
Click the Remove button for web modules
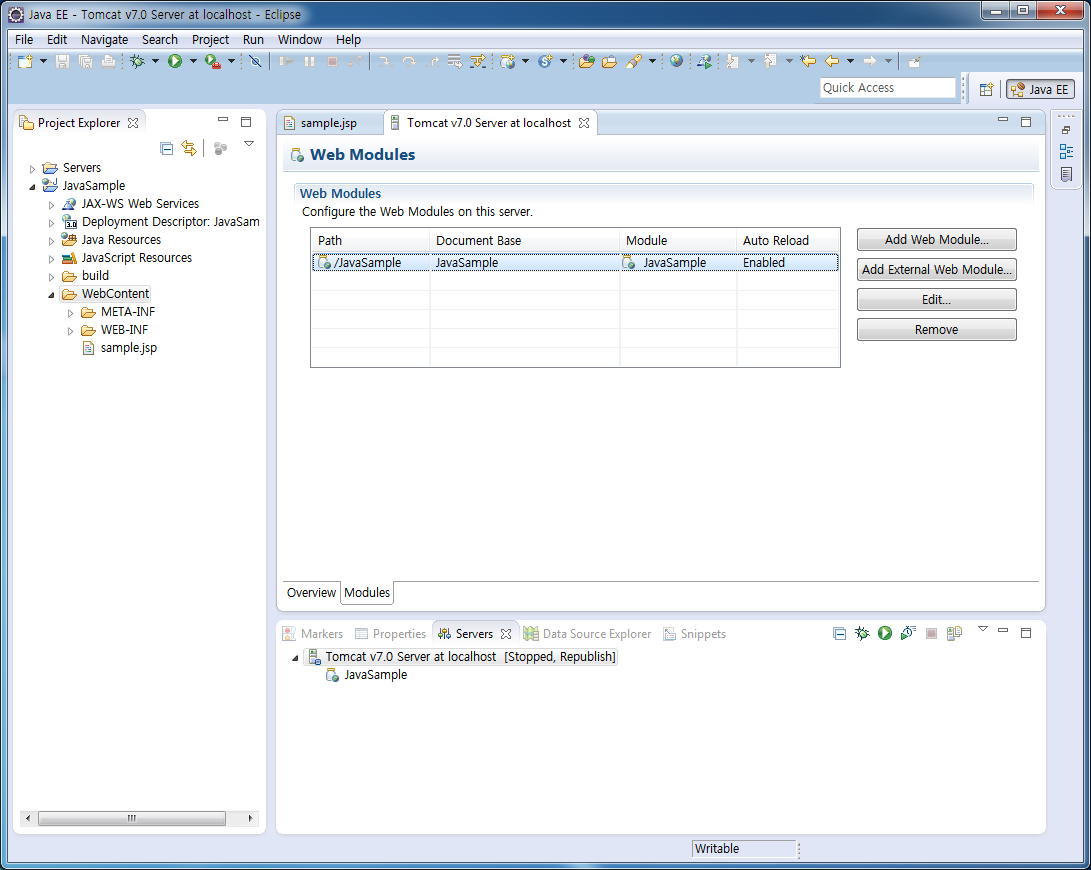936,330
